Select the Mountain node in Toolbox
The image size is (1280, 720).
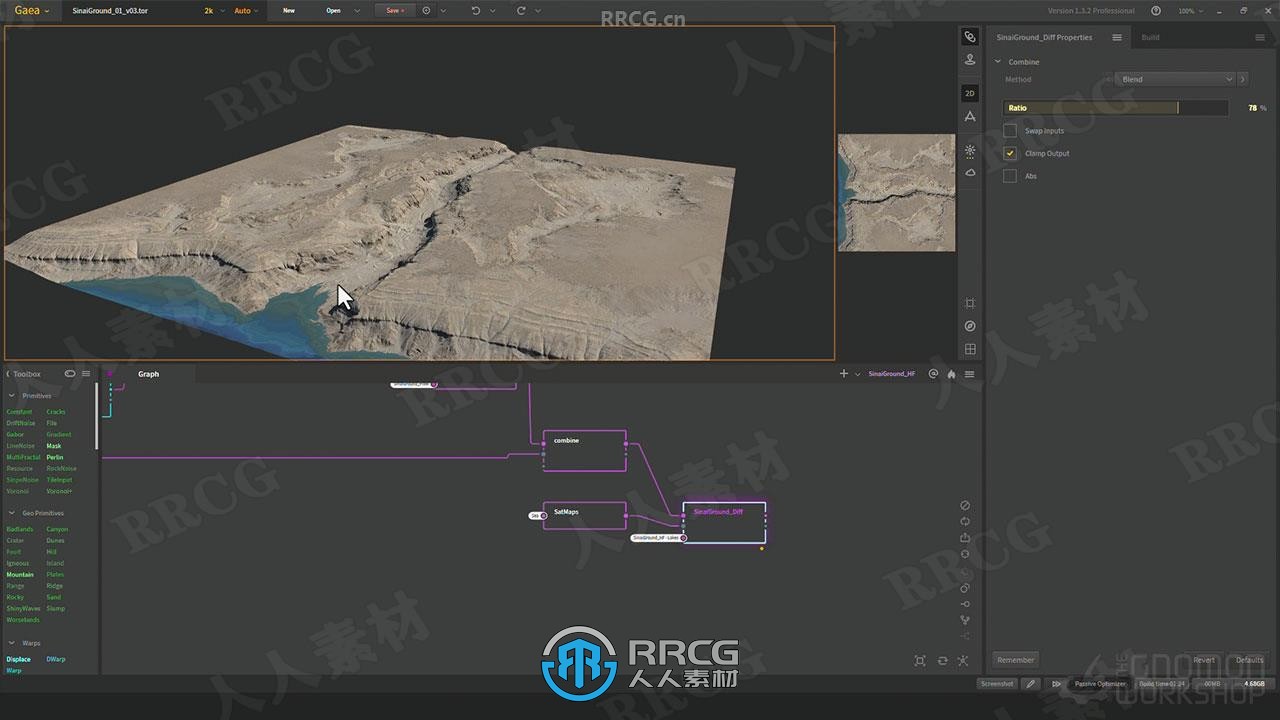(x=20, y=575)
